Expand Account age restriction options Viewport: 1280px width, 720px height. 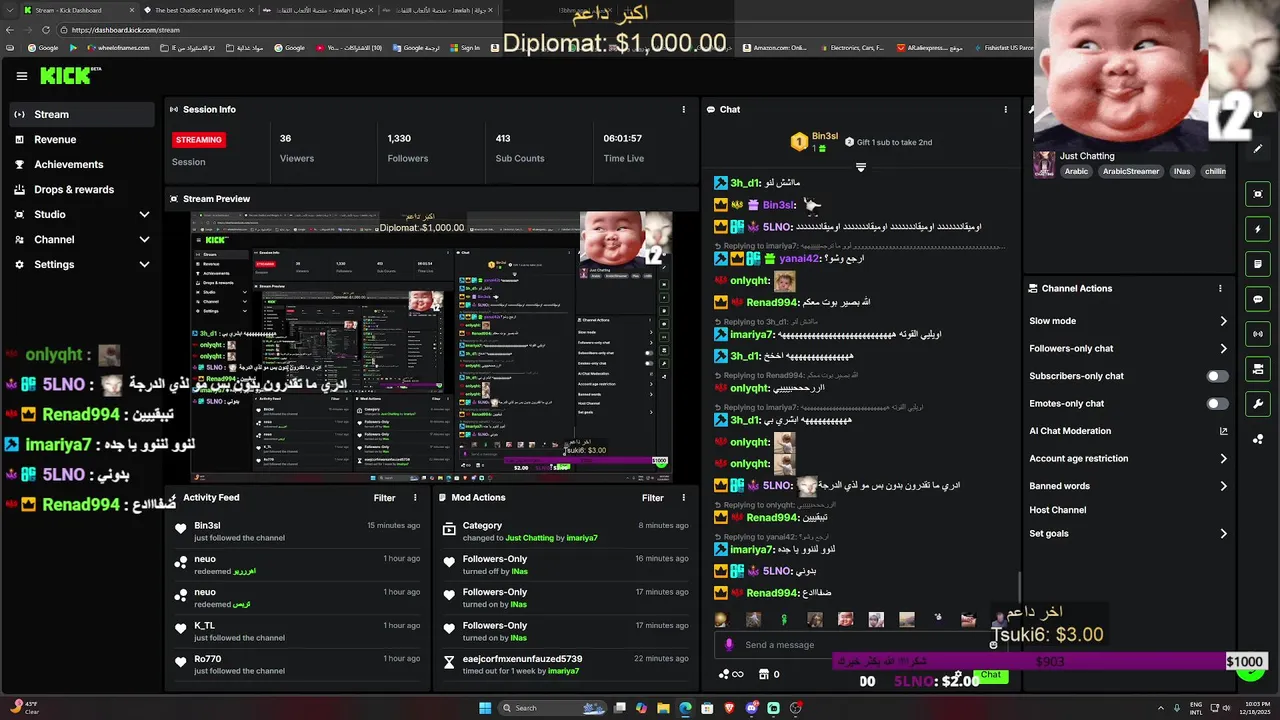coord(1223,458)
